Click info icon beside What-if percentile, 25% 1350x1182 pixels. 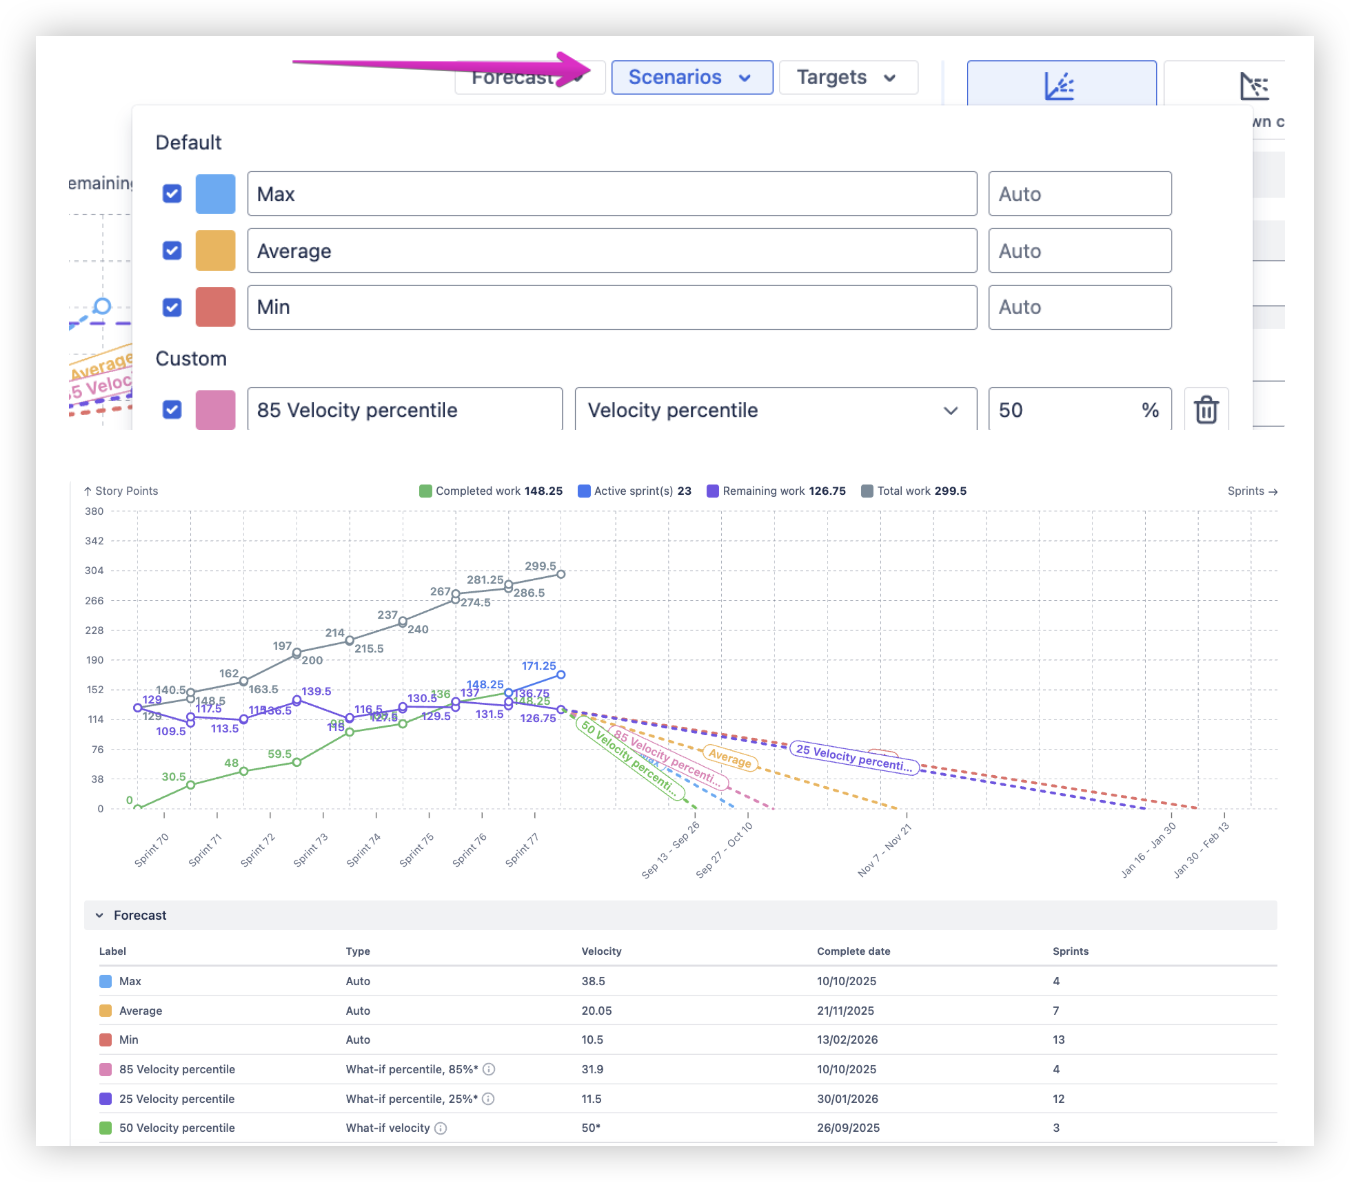coord(489,1099)
